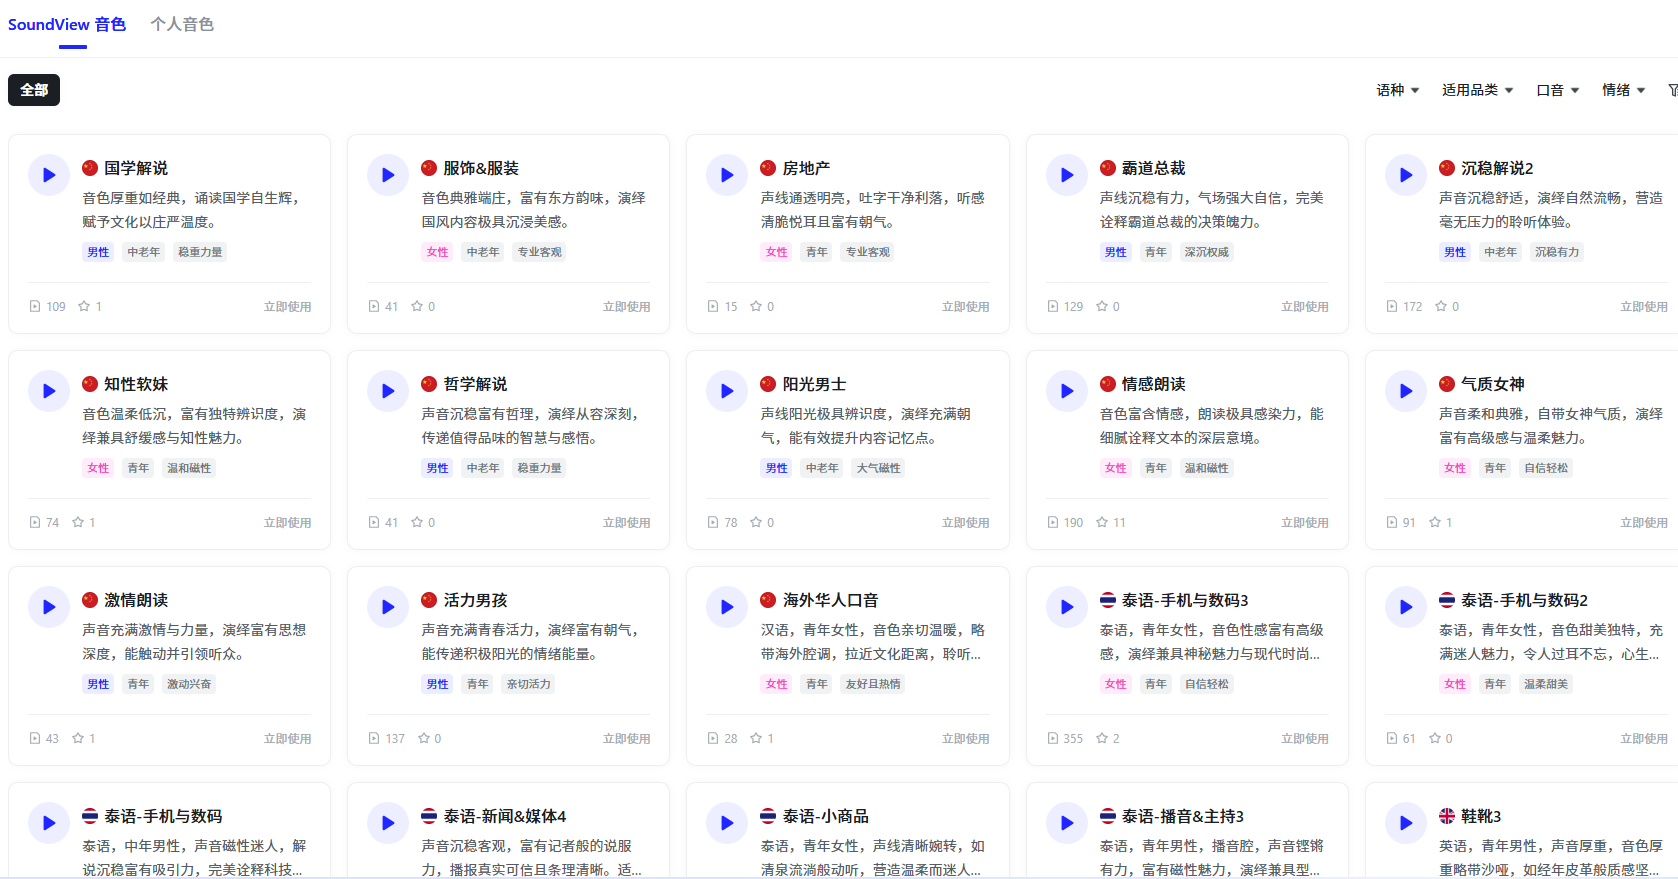The width and height of the screenshot is (1678, 879).
Task: Play the 哲学解说 voice sample
Action: (x=388, y=391)
